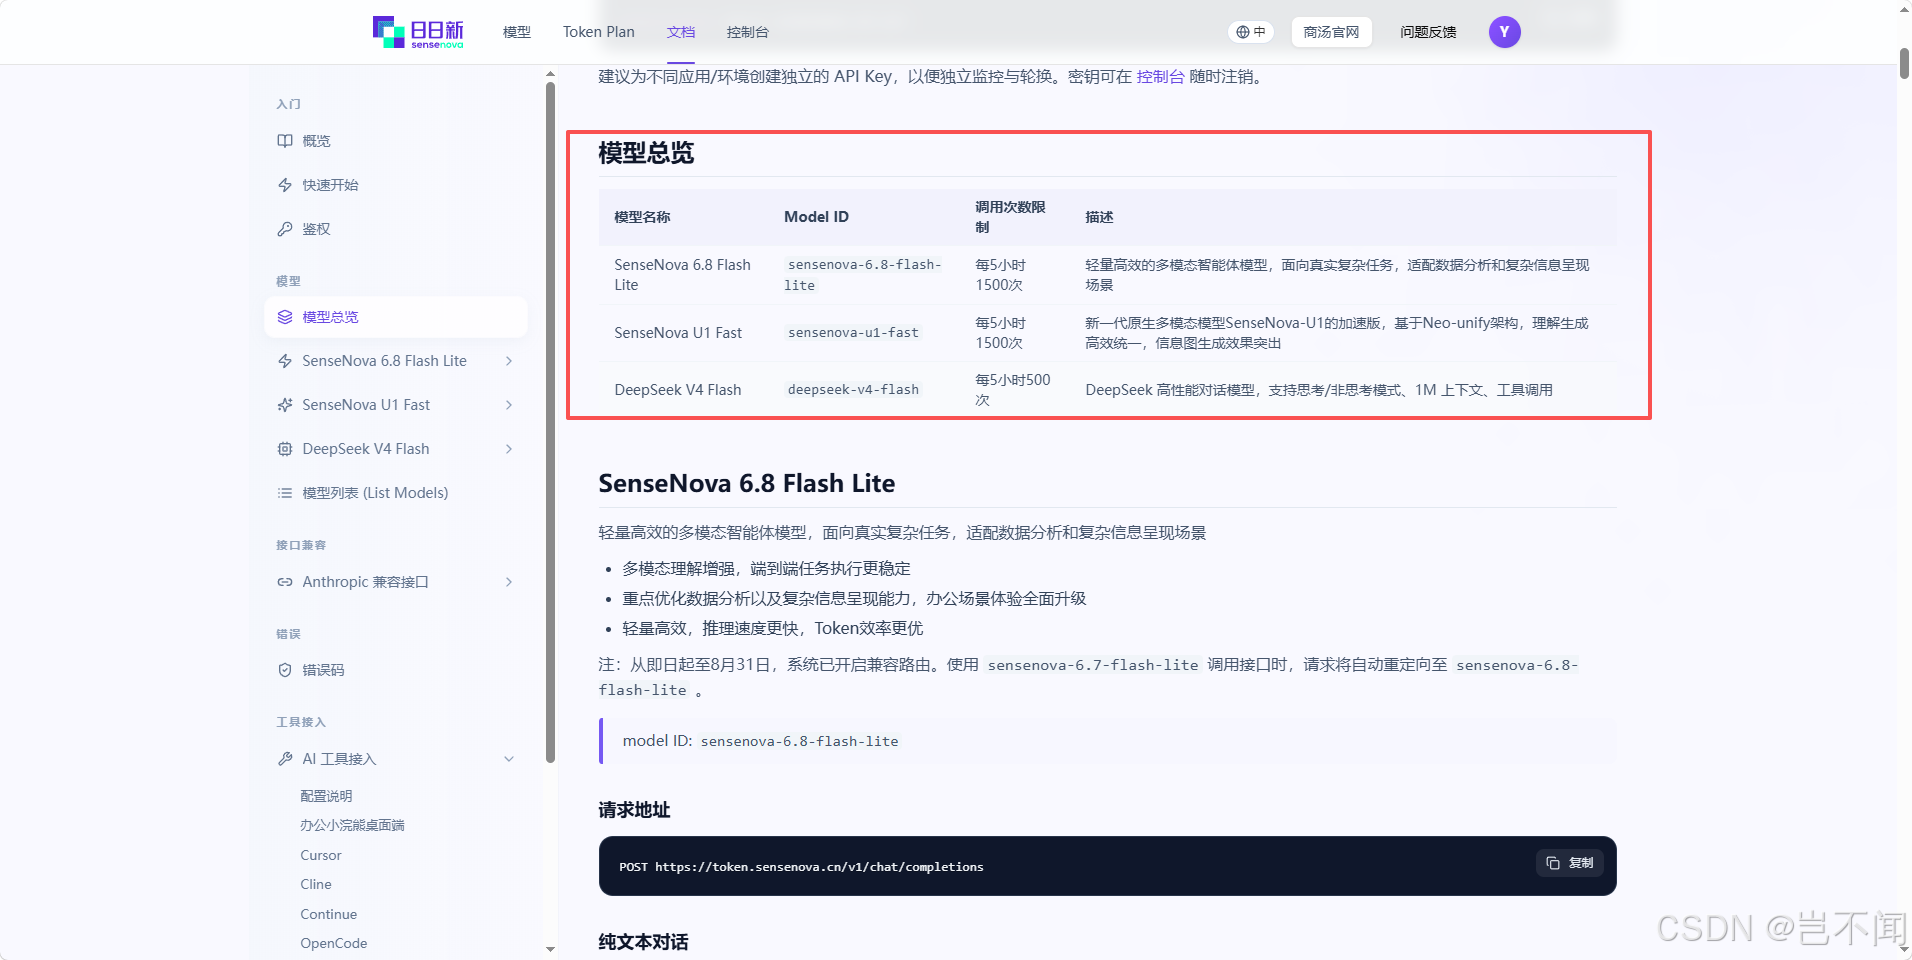Viewport: 1912px width, 960px height.
Task: Open the OpenCode sidebar entry
Action: 333,943
